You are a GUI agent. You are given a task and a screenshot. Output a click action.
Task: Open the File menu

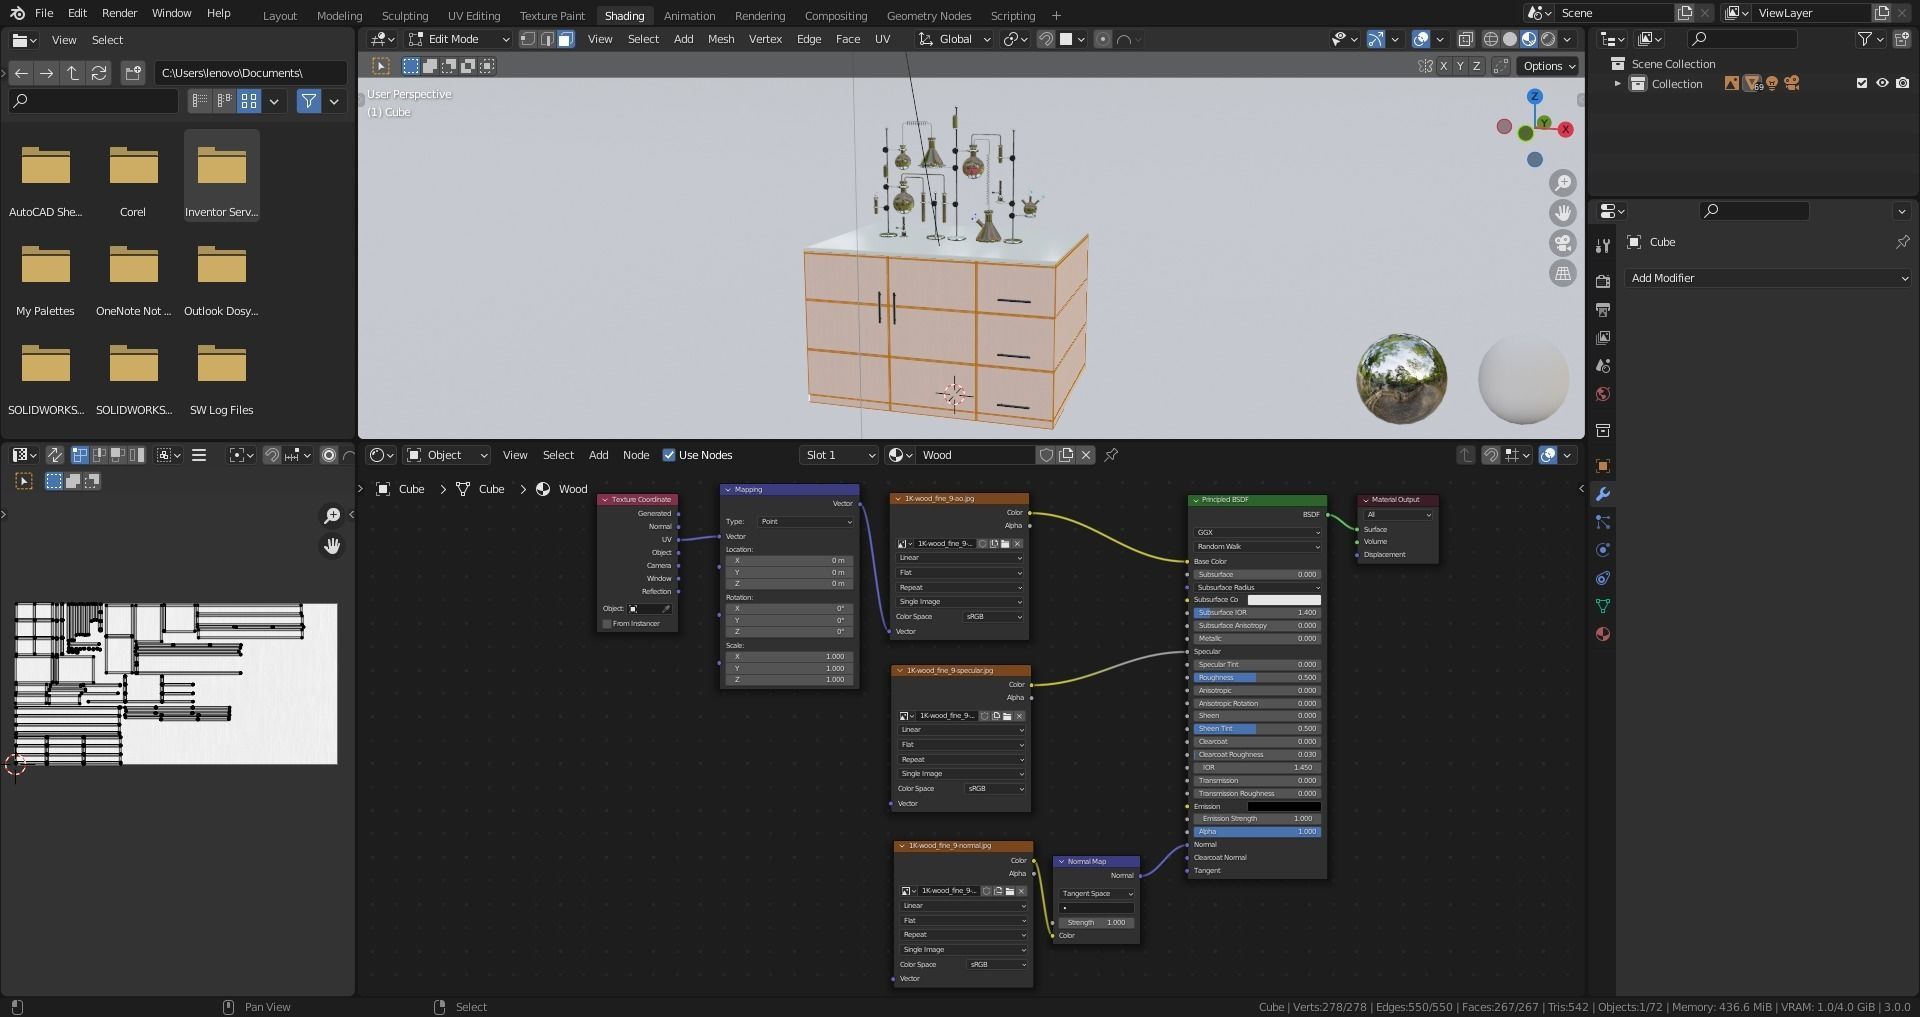pyautogui.click(x=44, y=13)
